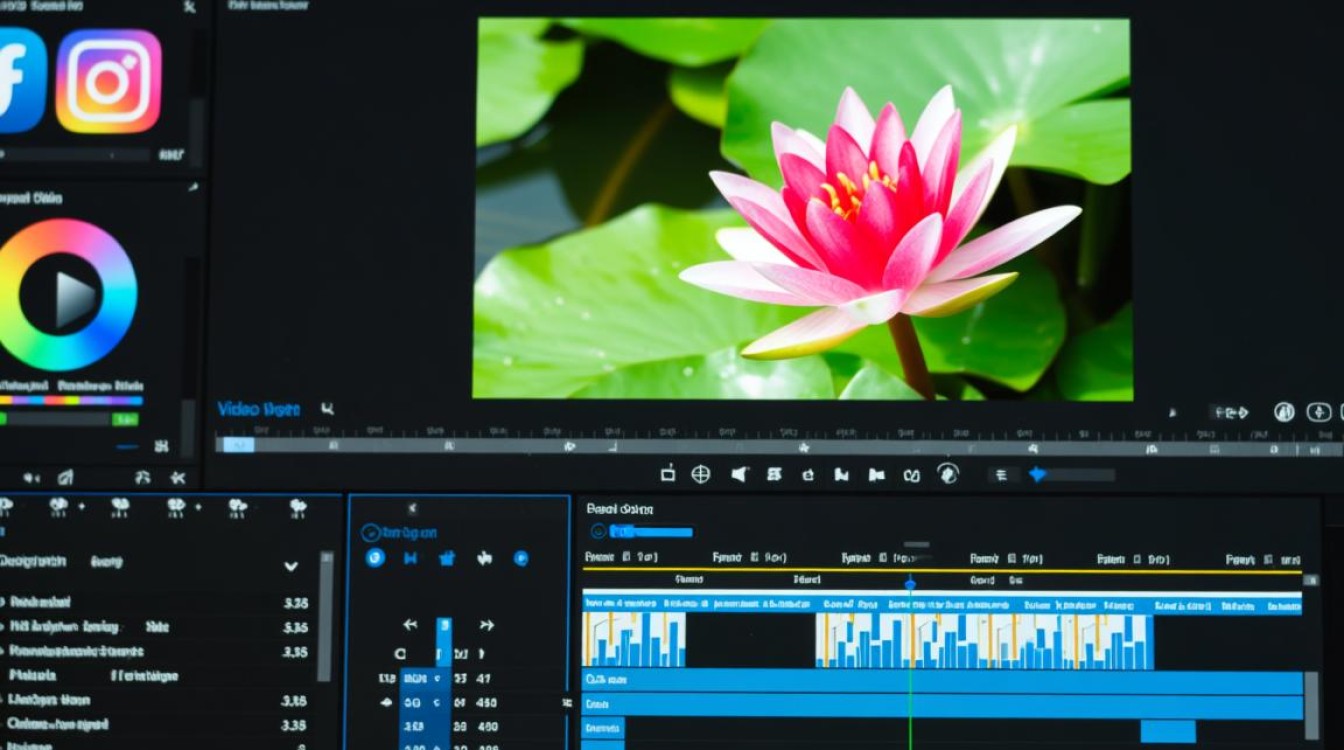
Task: Click the Facebook icon beside Instagram
Action: [x=18, y=81]
